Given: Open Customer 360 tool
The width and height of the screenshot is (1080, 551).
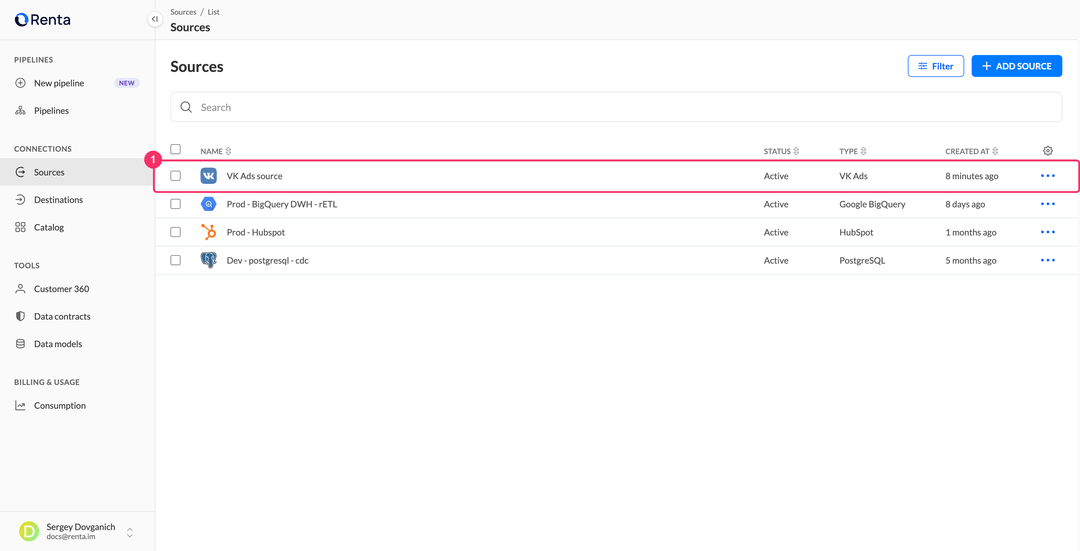Looking at the screenshot, I should pos(77,289).
